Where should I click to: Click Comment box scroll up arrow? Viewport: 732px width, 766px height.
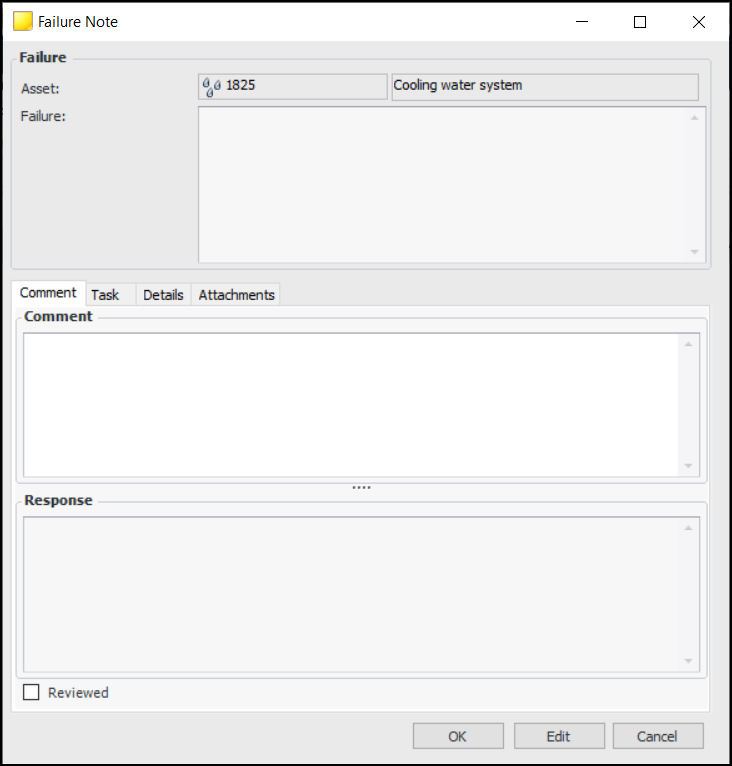(689, 344)
